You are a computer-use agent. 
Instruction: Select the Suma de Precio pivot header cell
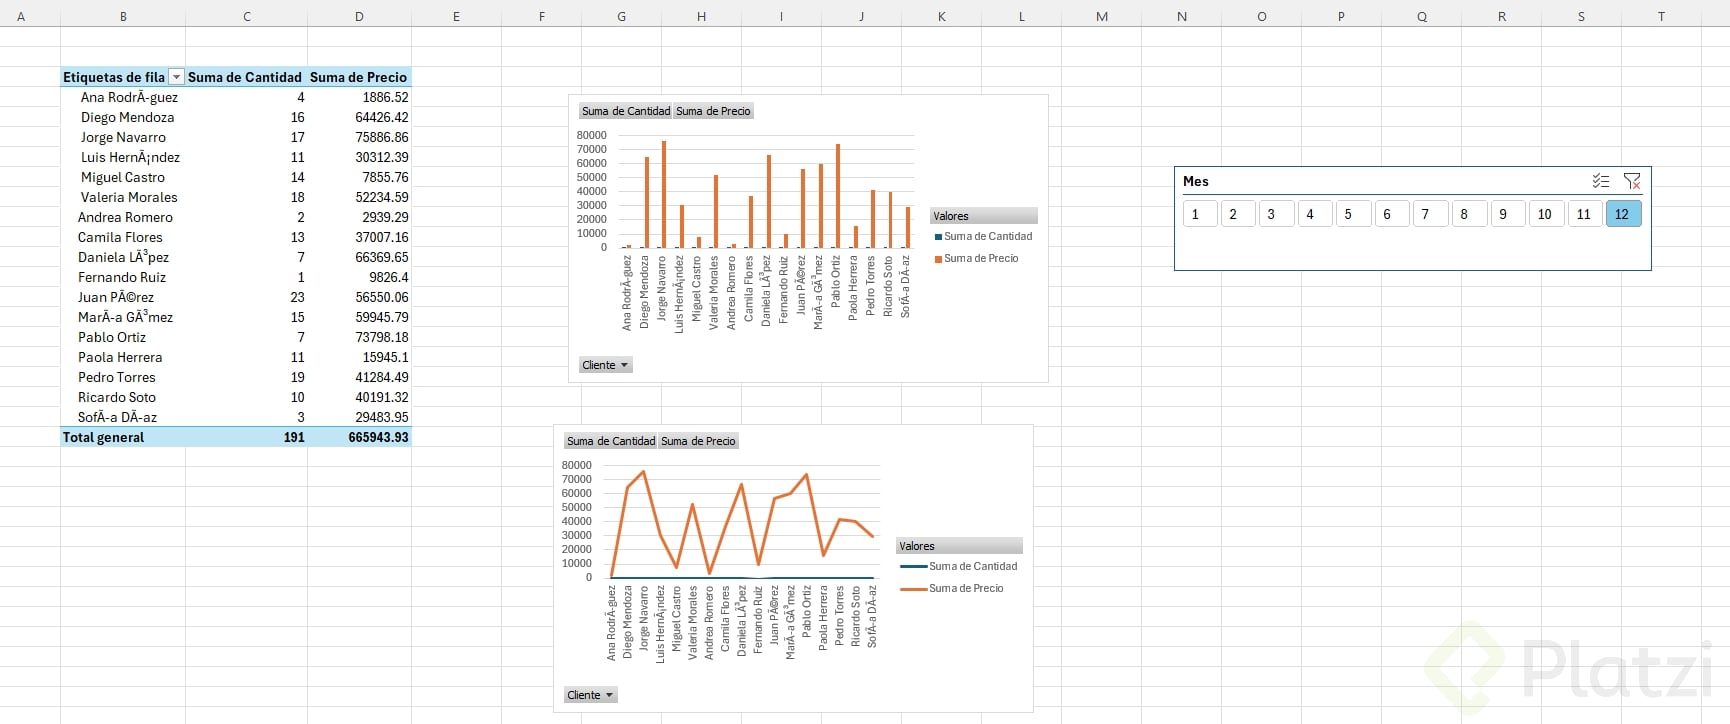pos(359,77)
